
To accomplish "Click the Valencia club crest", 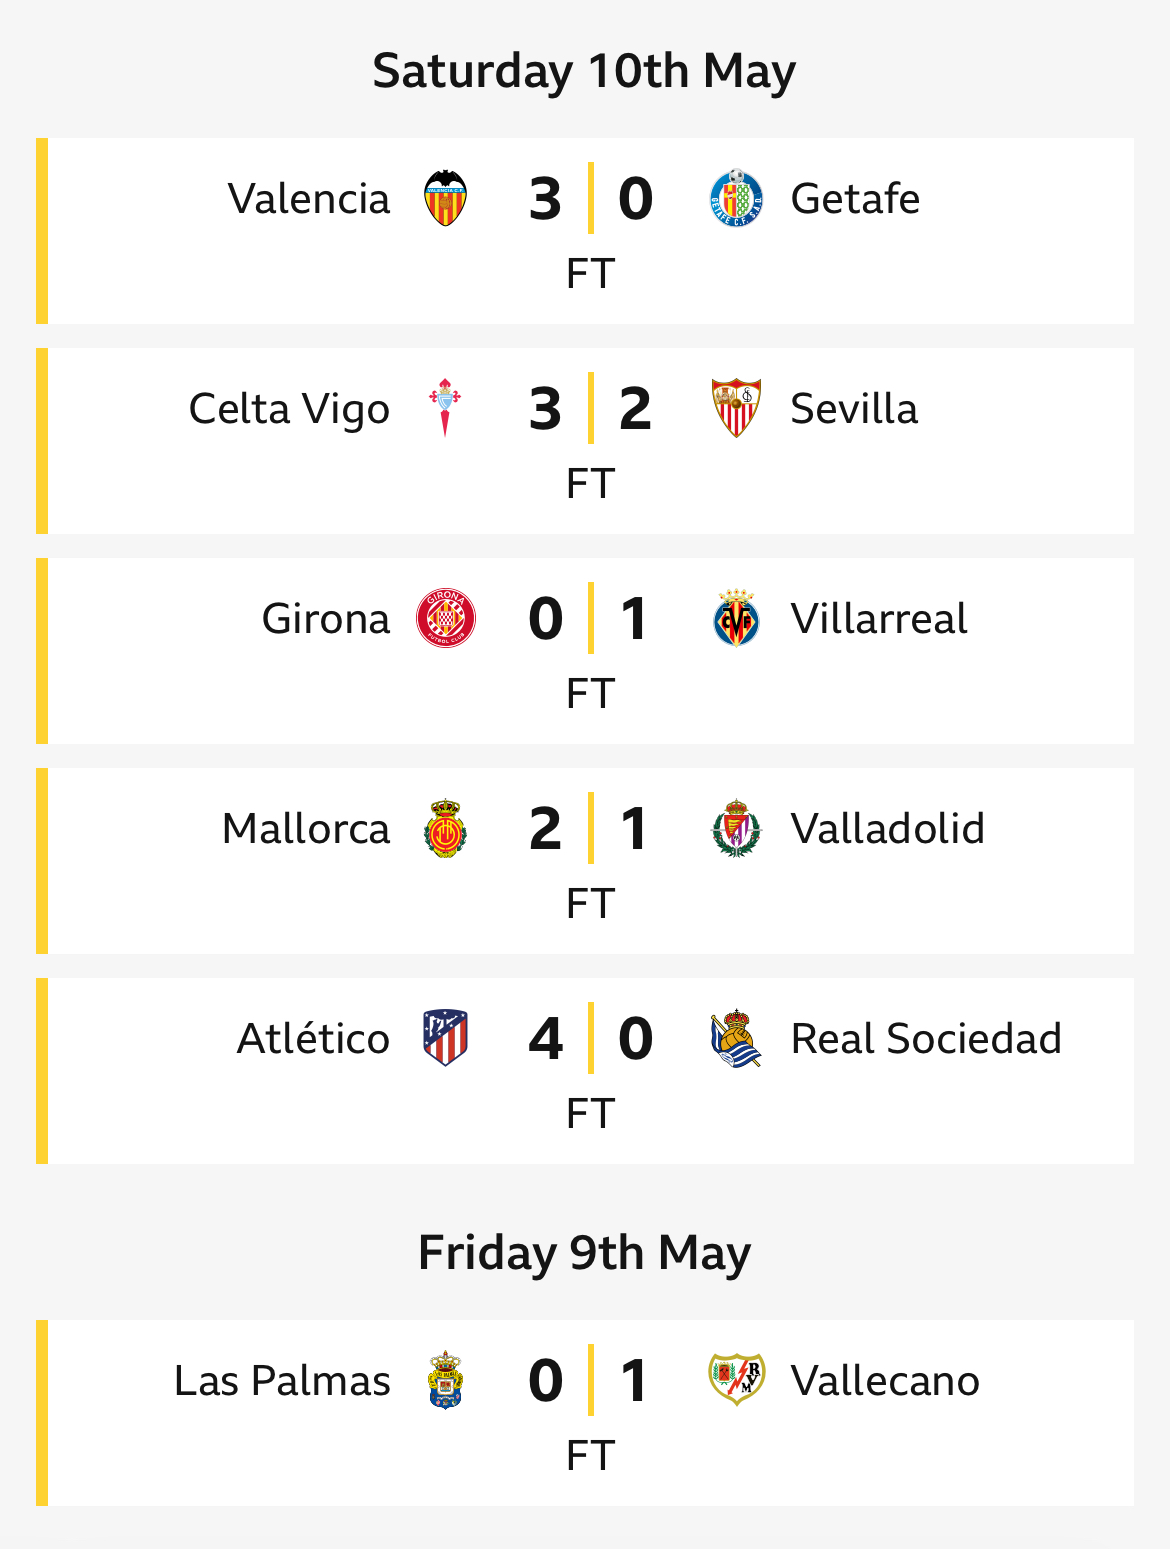I will [x=445, y=198].
